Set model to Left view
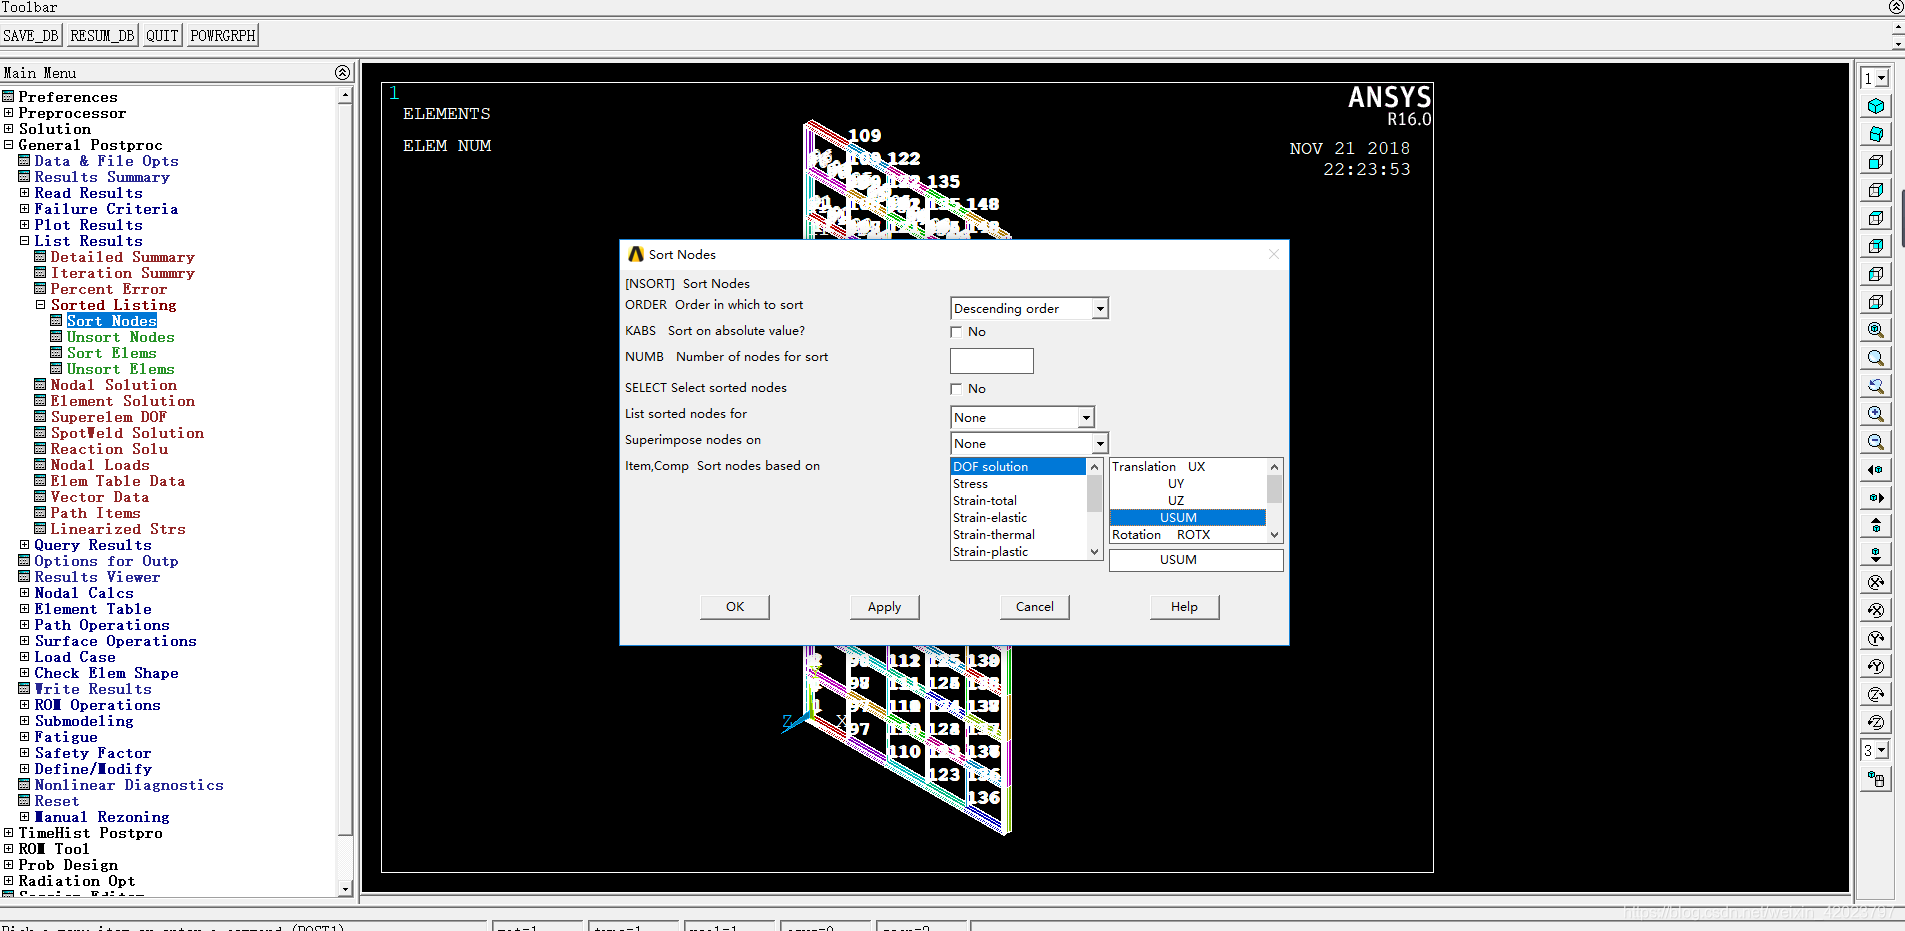 click(1876, 274)
